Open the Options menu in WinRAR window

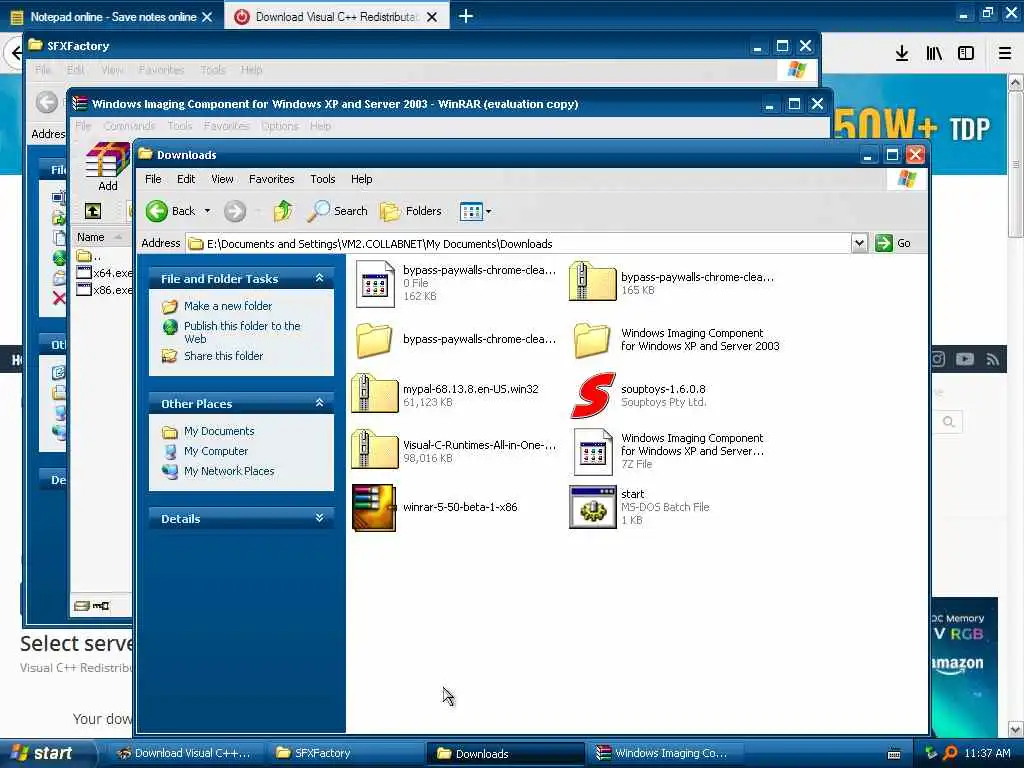(280, 125)
